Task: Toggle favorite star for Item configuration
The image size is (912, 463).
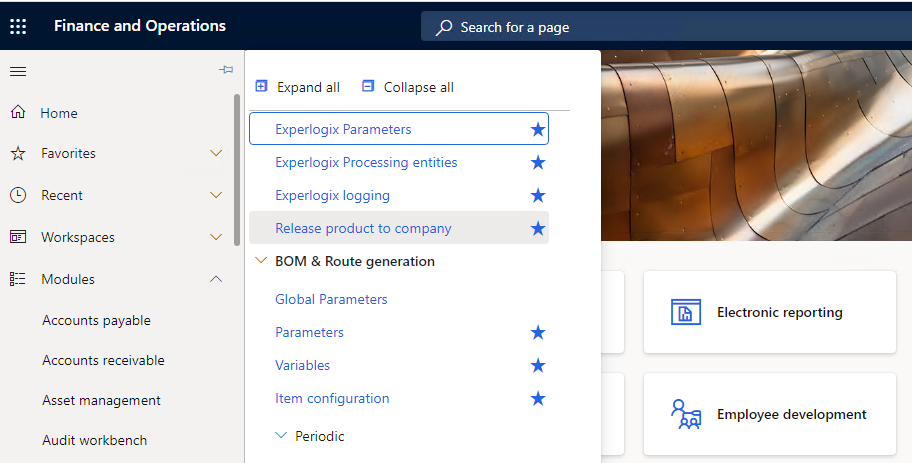Action: tap(538, 398)
